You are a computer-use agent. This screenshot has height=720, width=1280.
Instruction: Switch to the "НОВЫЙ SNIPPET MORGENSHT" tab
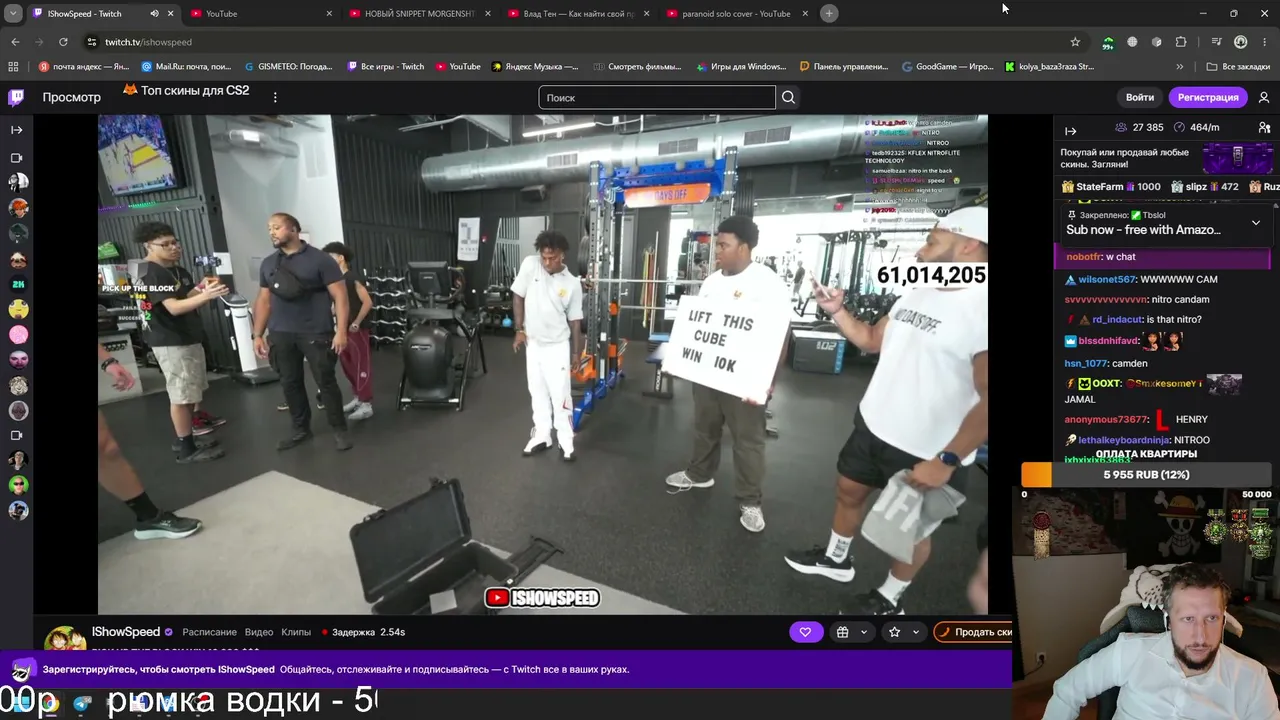pos(418,14)
